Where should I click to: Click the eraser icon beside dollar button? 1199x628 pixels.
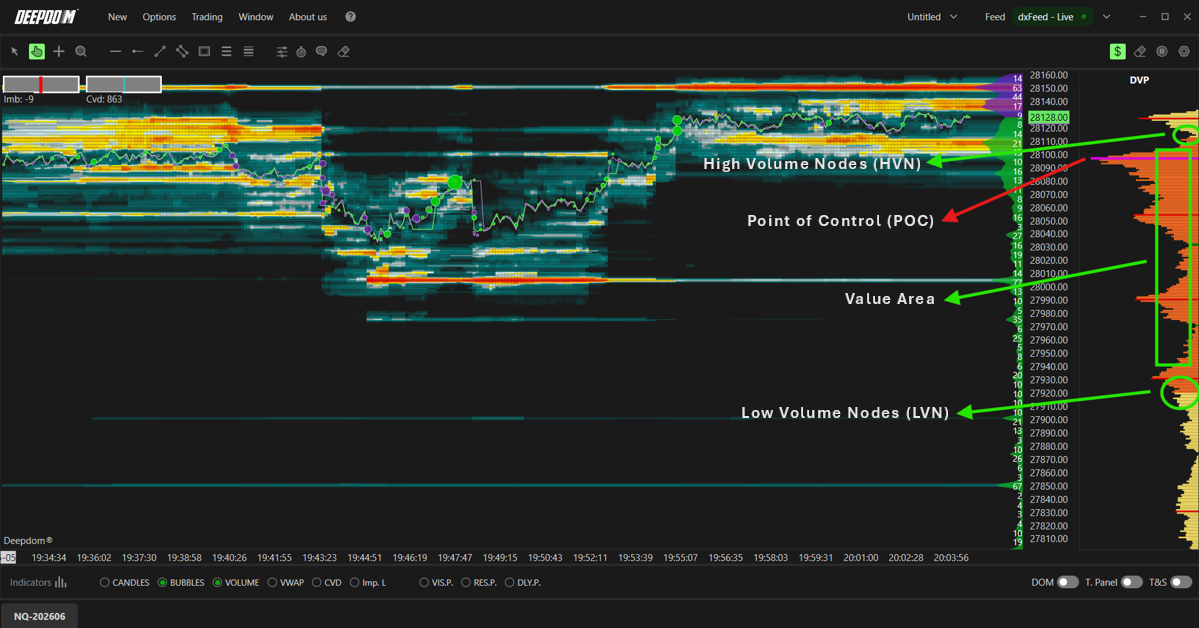pos(1140,51)
